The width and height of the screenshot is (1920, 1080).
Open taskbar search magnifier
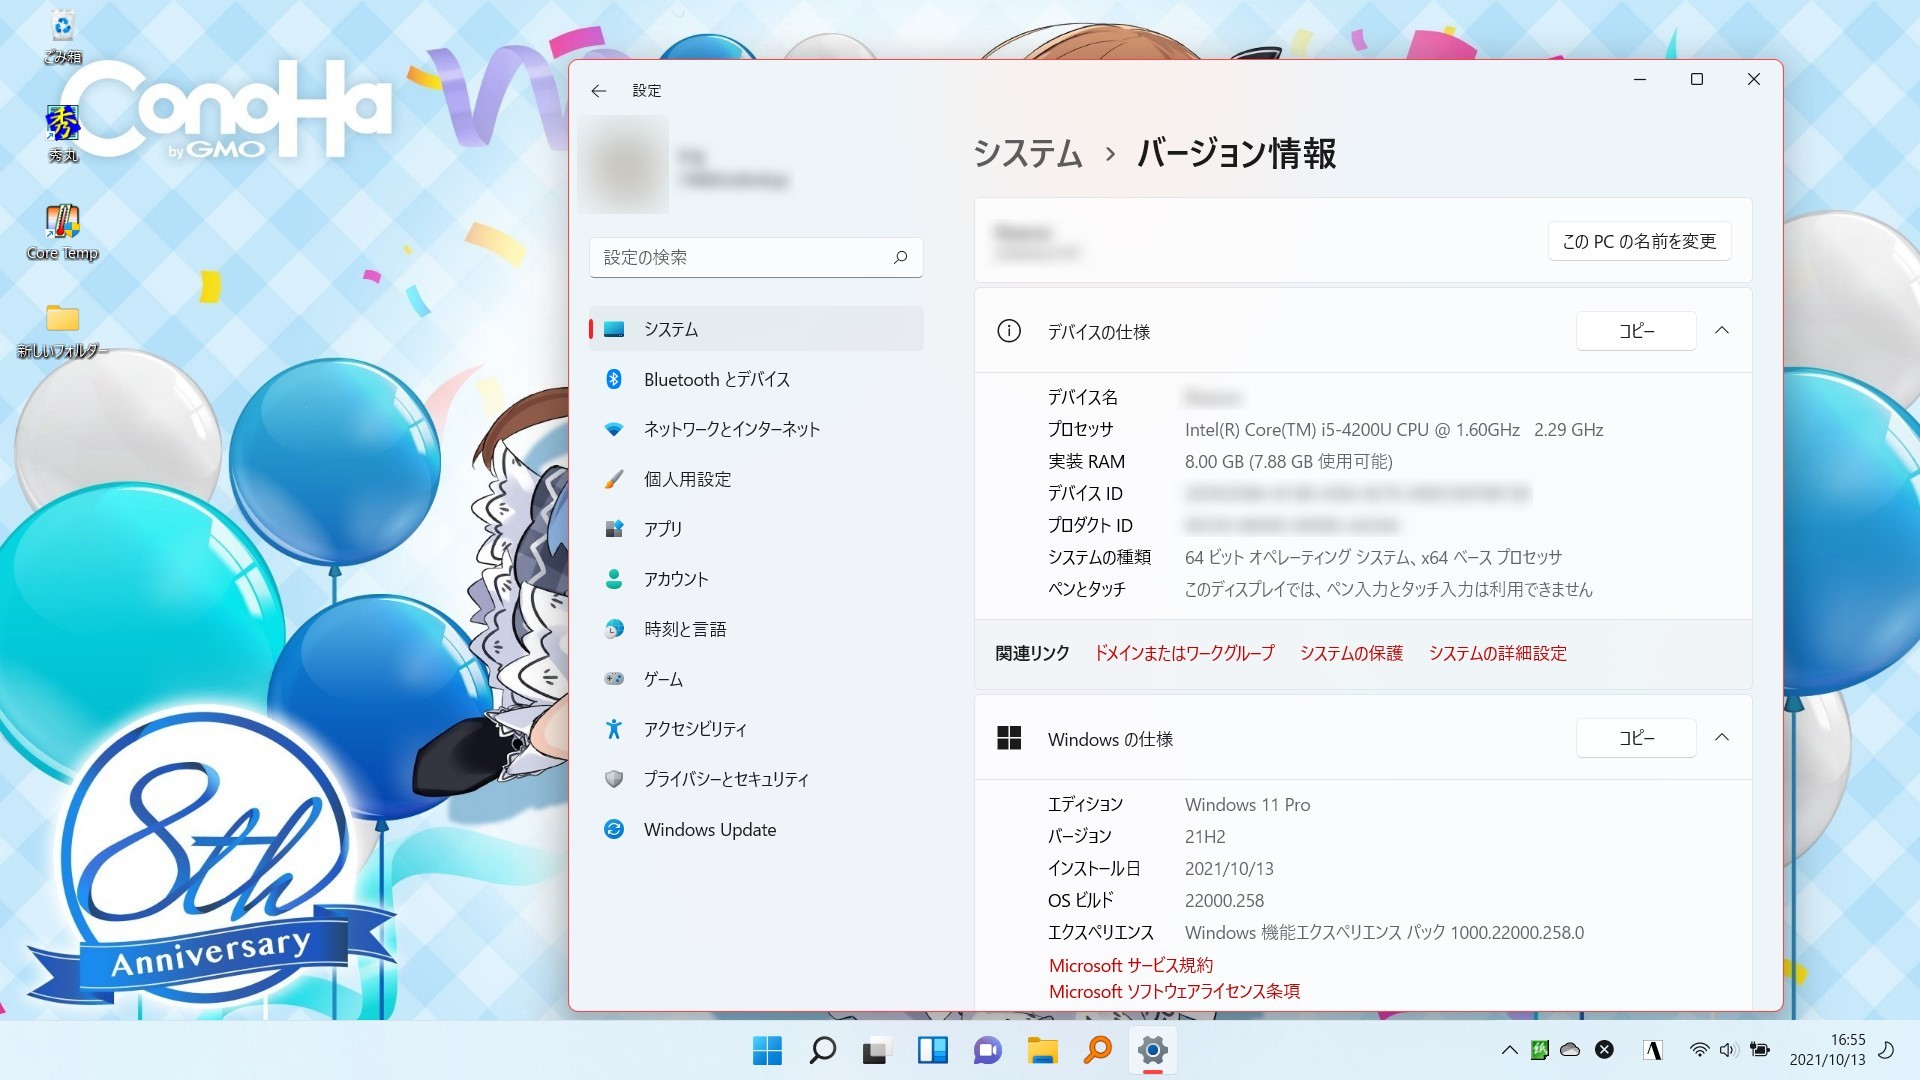[822, 1050]
